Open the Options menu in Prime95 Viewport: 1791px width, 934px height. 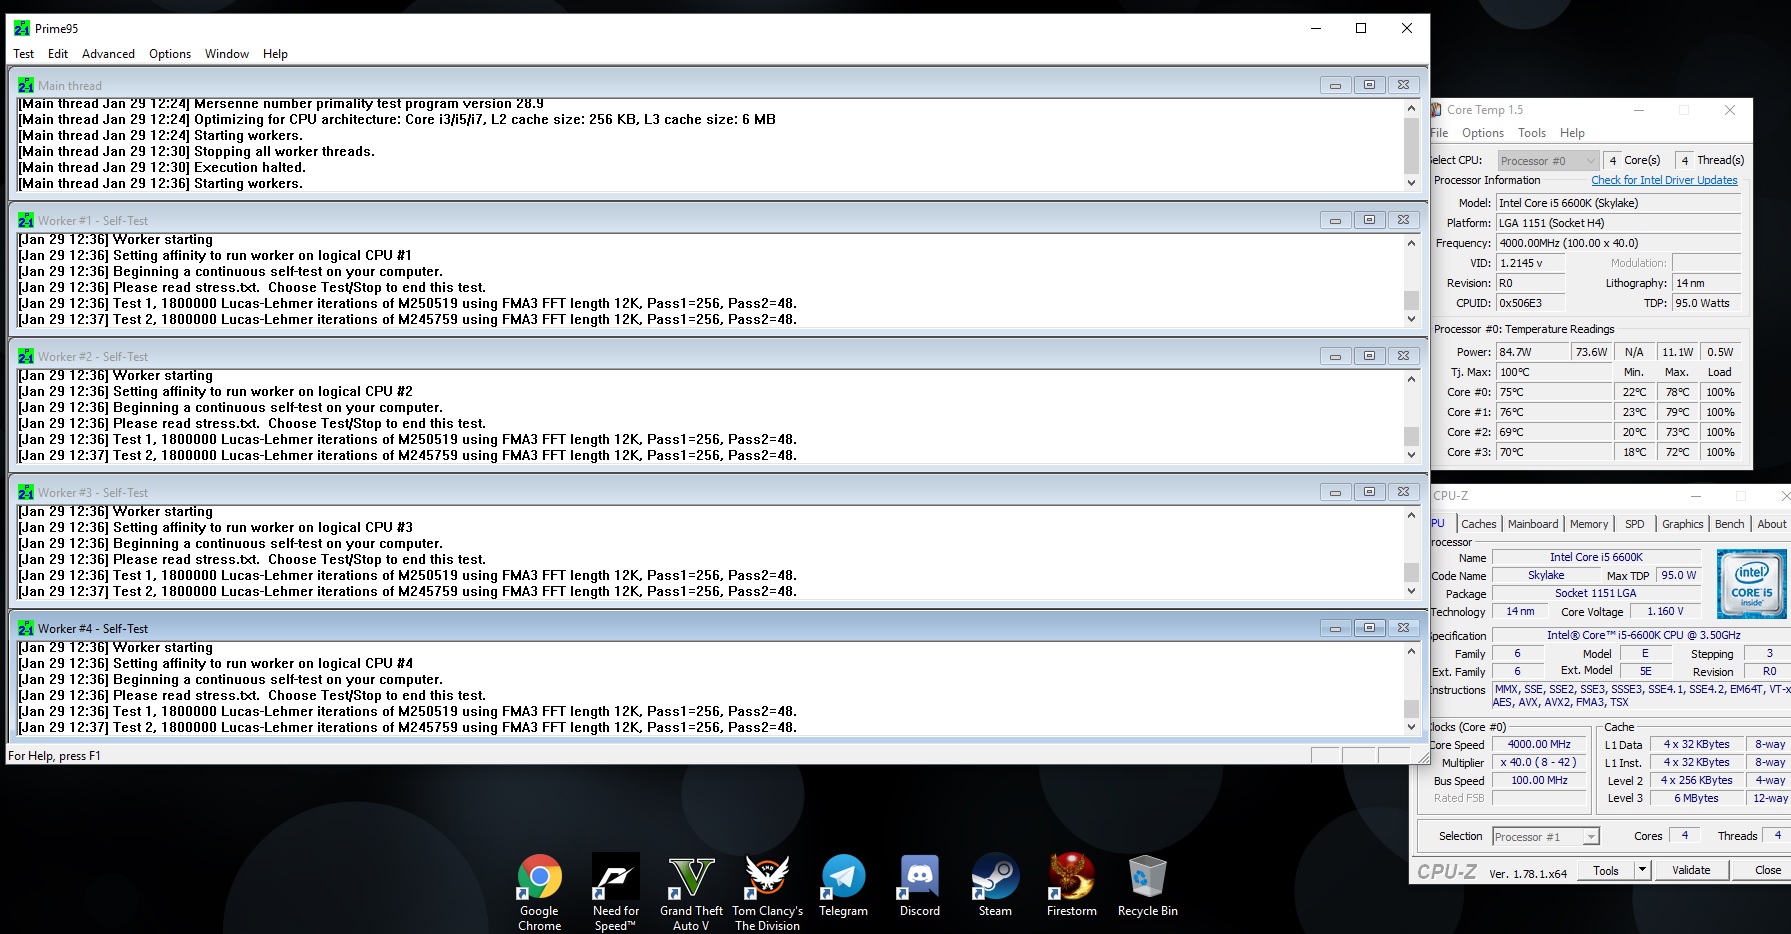[x=170, y=54]
